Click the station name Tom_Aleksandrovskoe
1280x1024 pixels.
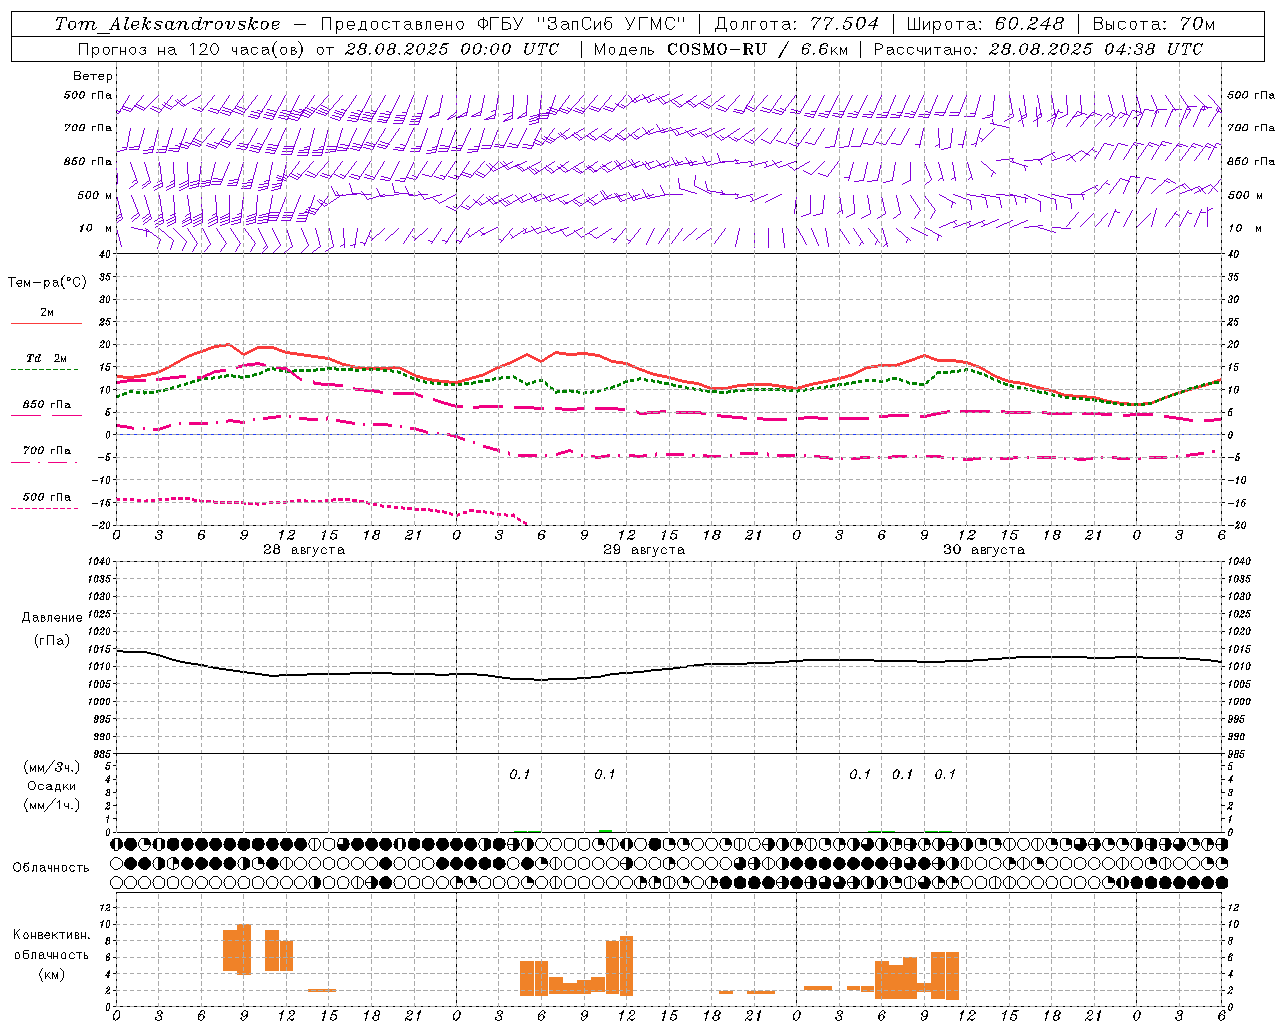tap(167, 24)
